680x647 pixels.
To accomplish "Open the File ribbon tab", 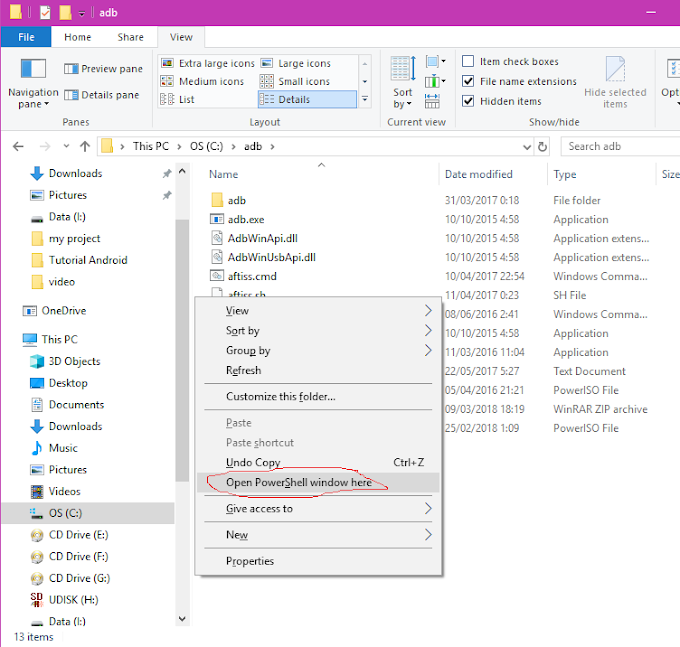I will click(26, 37).
